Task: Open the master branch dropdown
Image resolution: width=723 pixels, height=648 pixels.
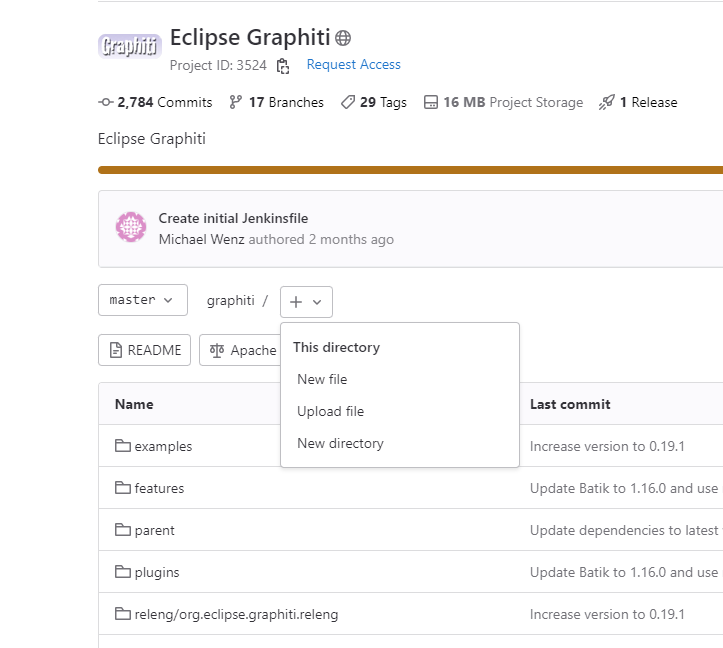Action: pyautogui.click(x=143, y=300)
